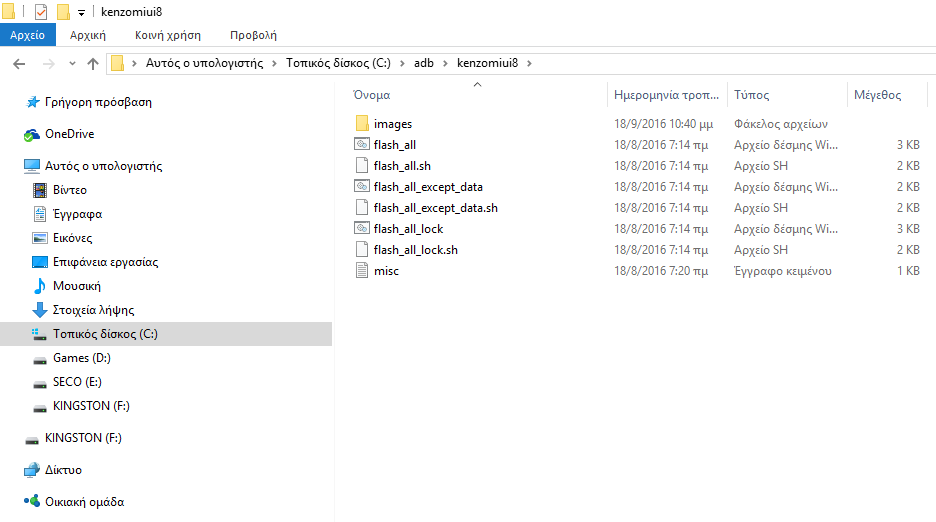Screen dimensions: 936x522
Task: Click the Up directory arrow icon
Action: [x=93, y=64]
